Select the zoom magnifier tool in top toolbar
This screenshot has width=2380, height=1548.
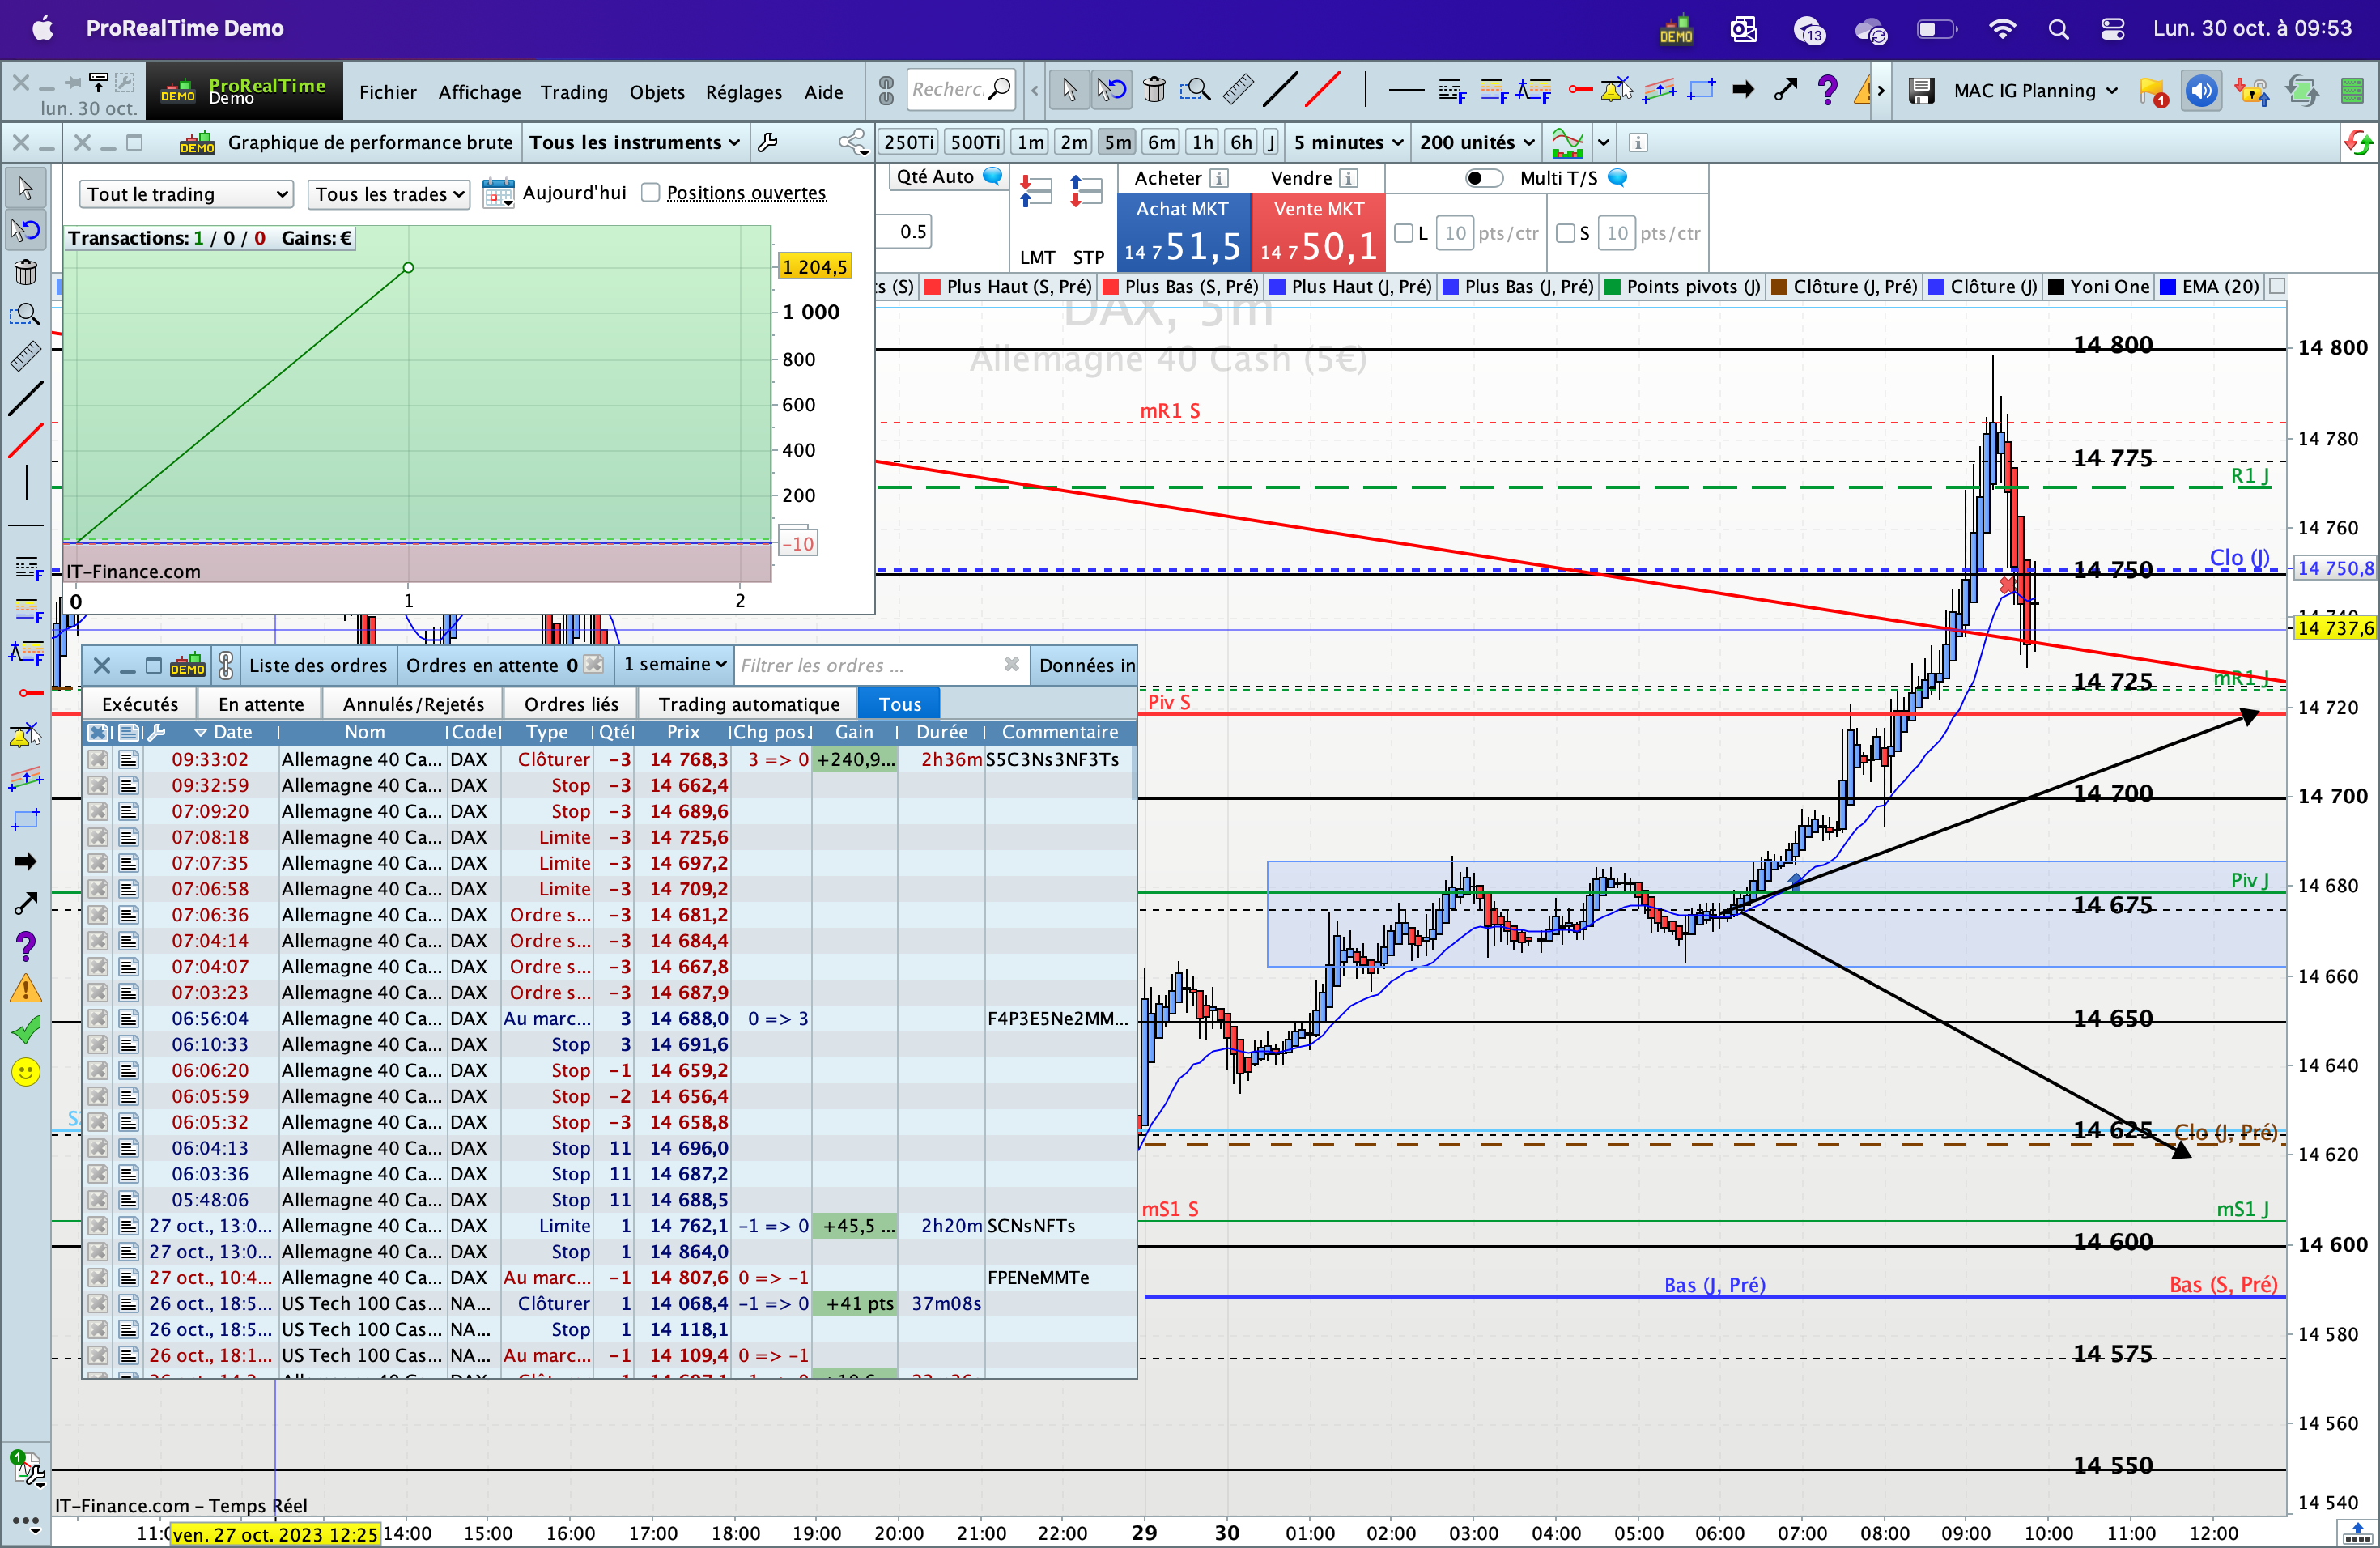click(x=1195, y=91)
